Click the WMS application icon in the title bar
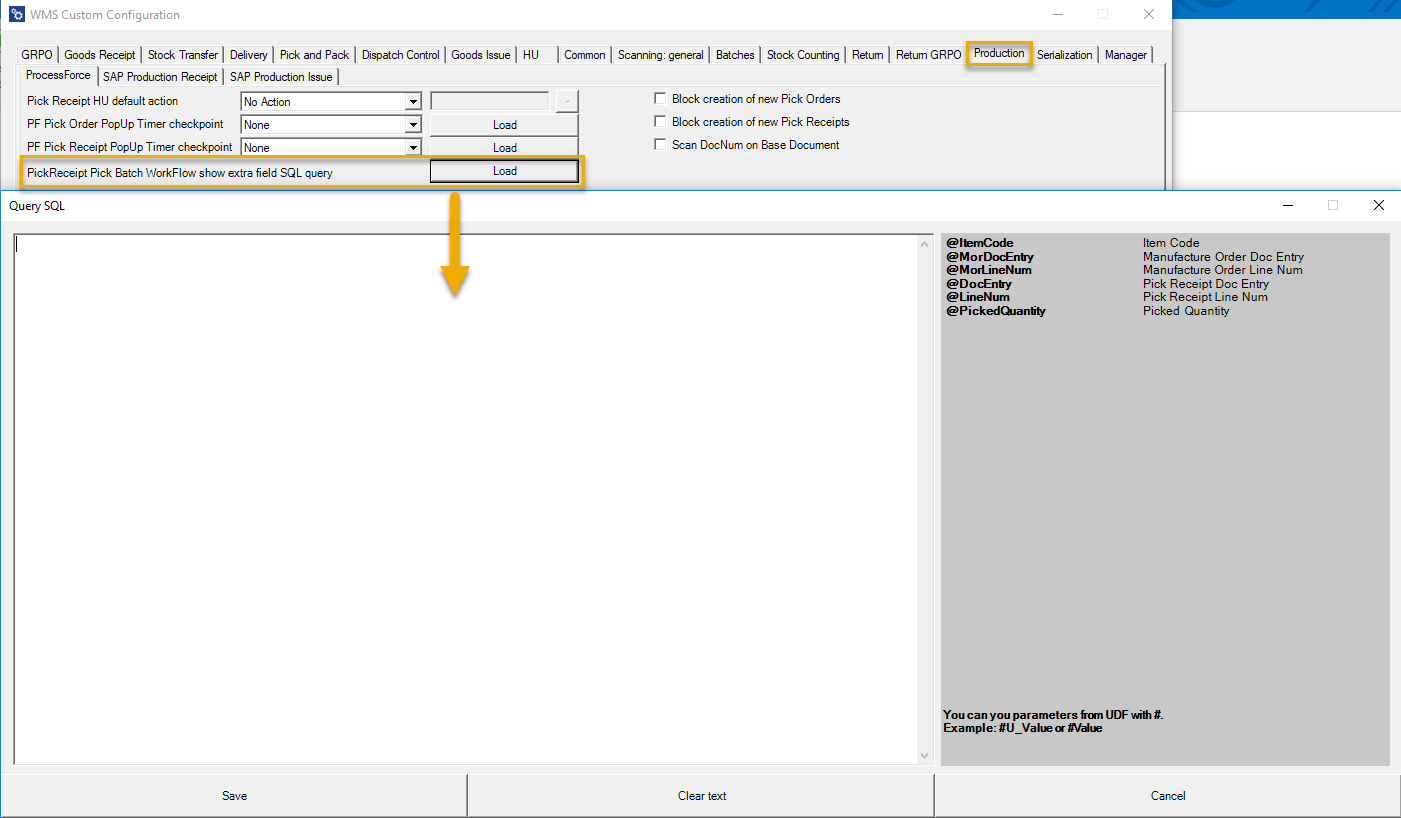This screenshot has width=1401, height=818. 17,15
